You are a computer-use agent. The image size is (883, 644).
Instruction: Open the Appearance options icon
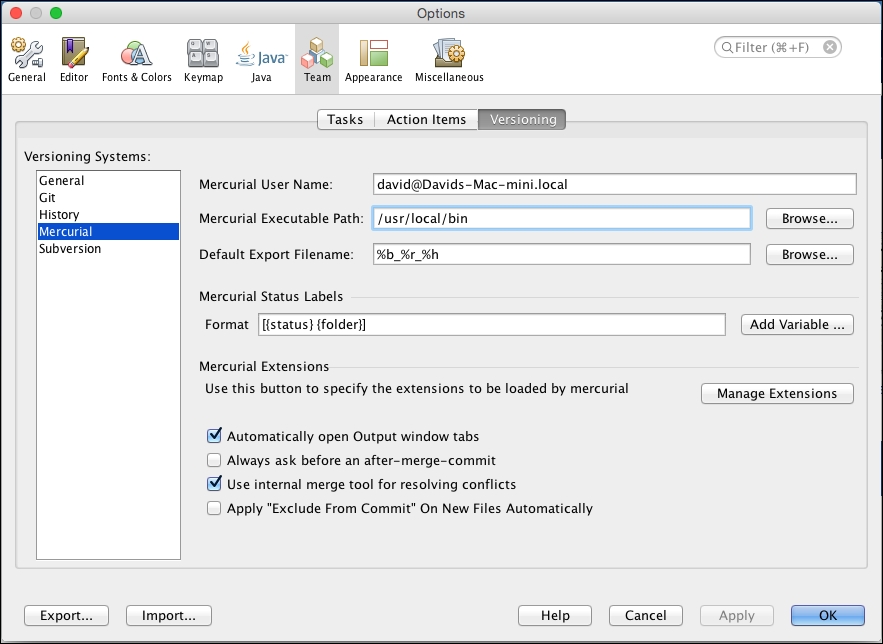tap(373, 57)
